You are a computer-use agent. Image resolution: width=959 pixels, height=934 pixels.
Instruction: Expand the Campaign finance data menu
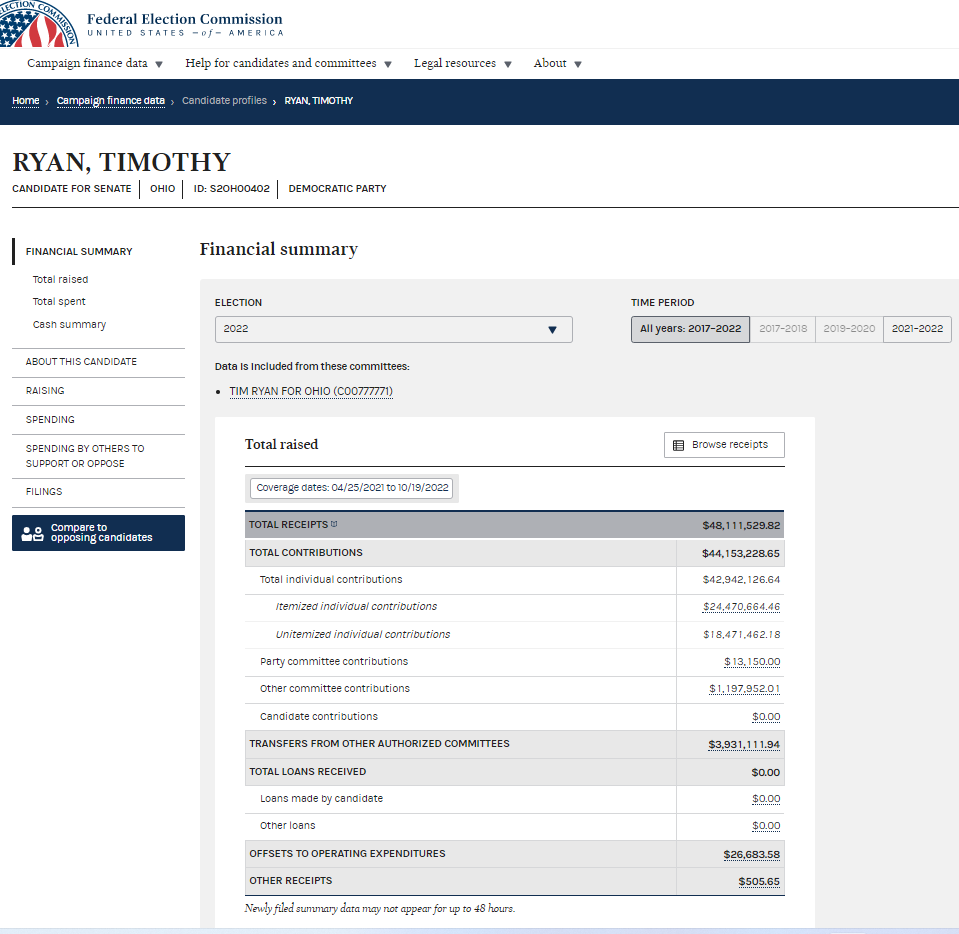point(95,64)
